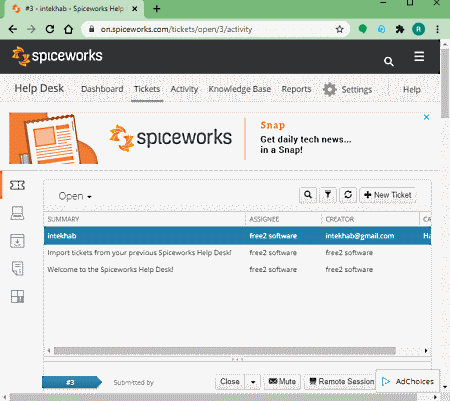Open the green chat extension icon

(363, 29)
